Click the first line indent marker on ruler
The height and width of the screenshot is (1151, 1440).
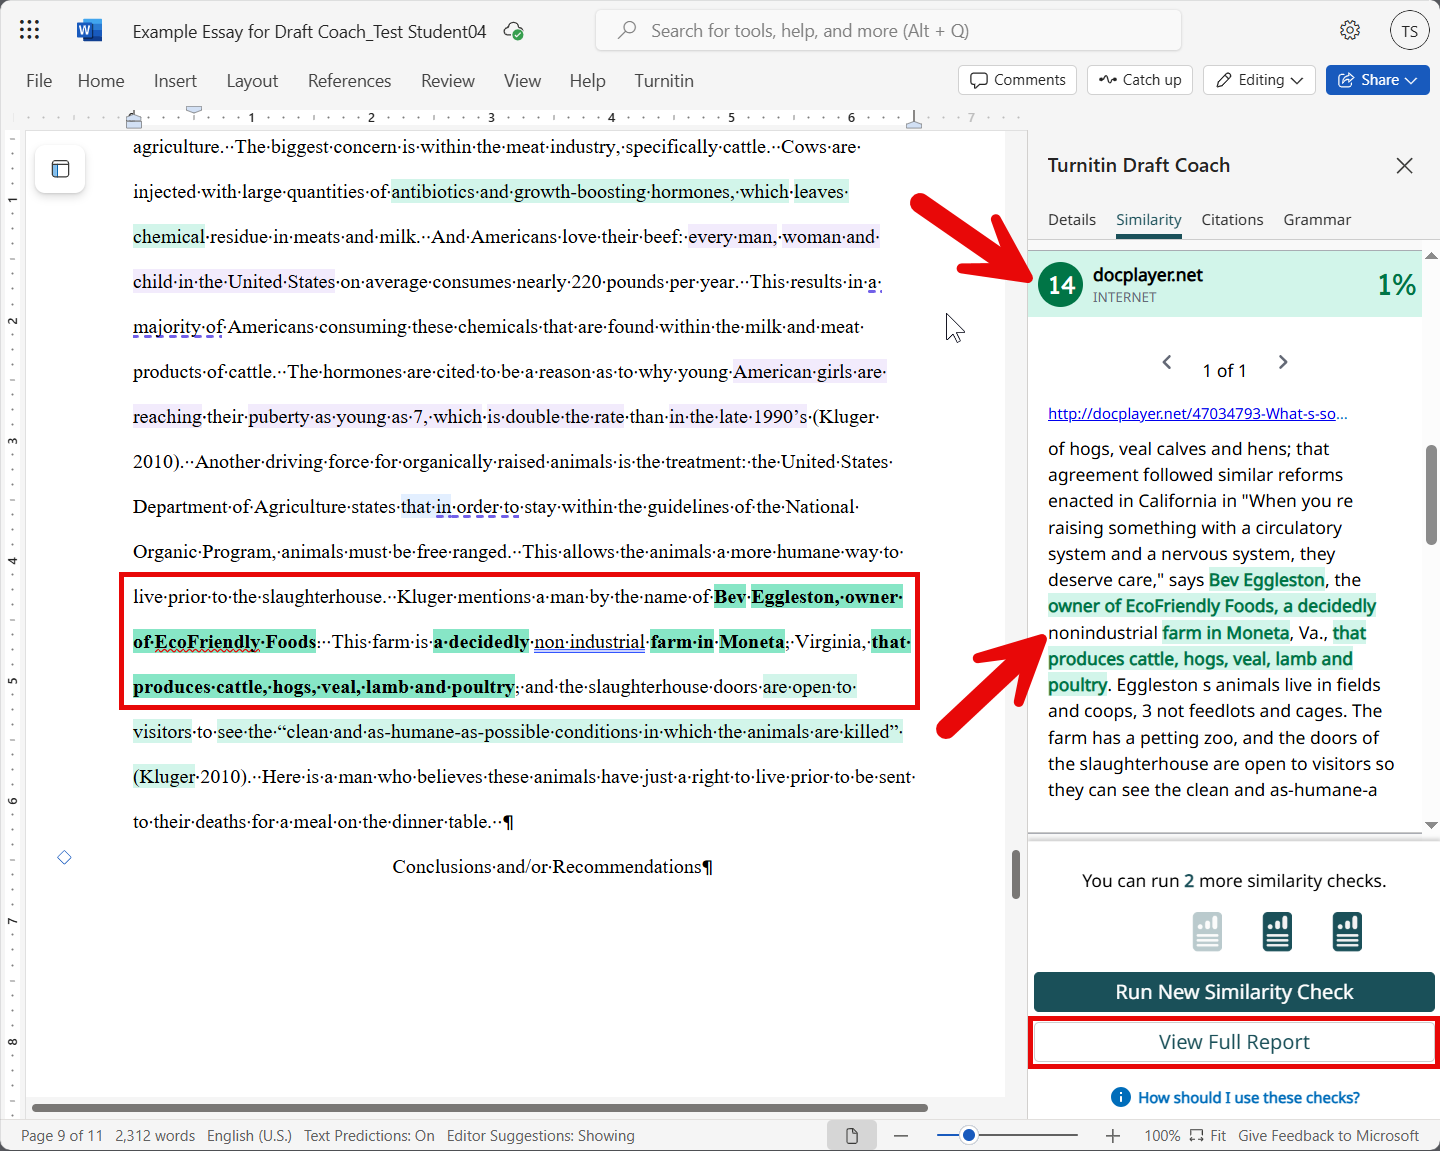(194, 109)
